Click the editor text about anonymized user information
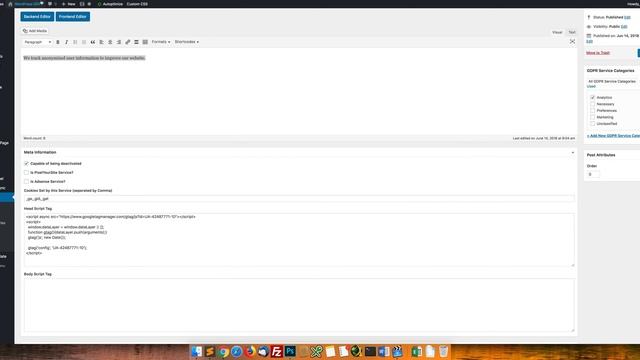Image resolution: width=640 pixels, height=360 pixels. 84,58
